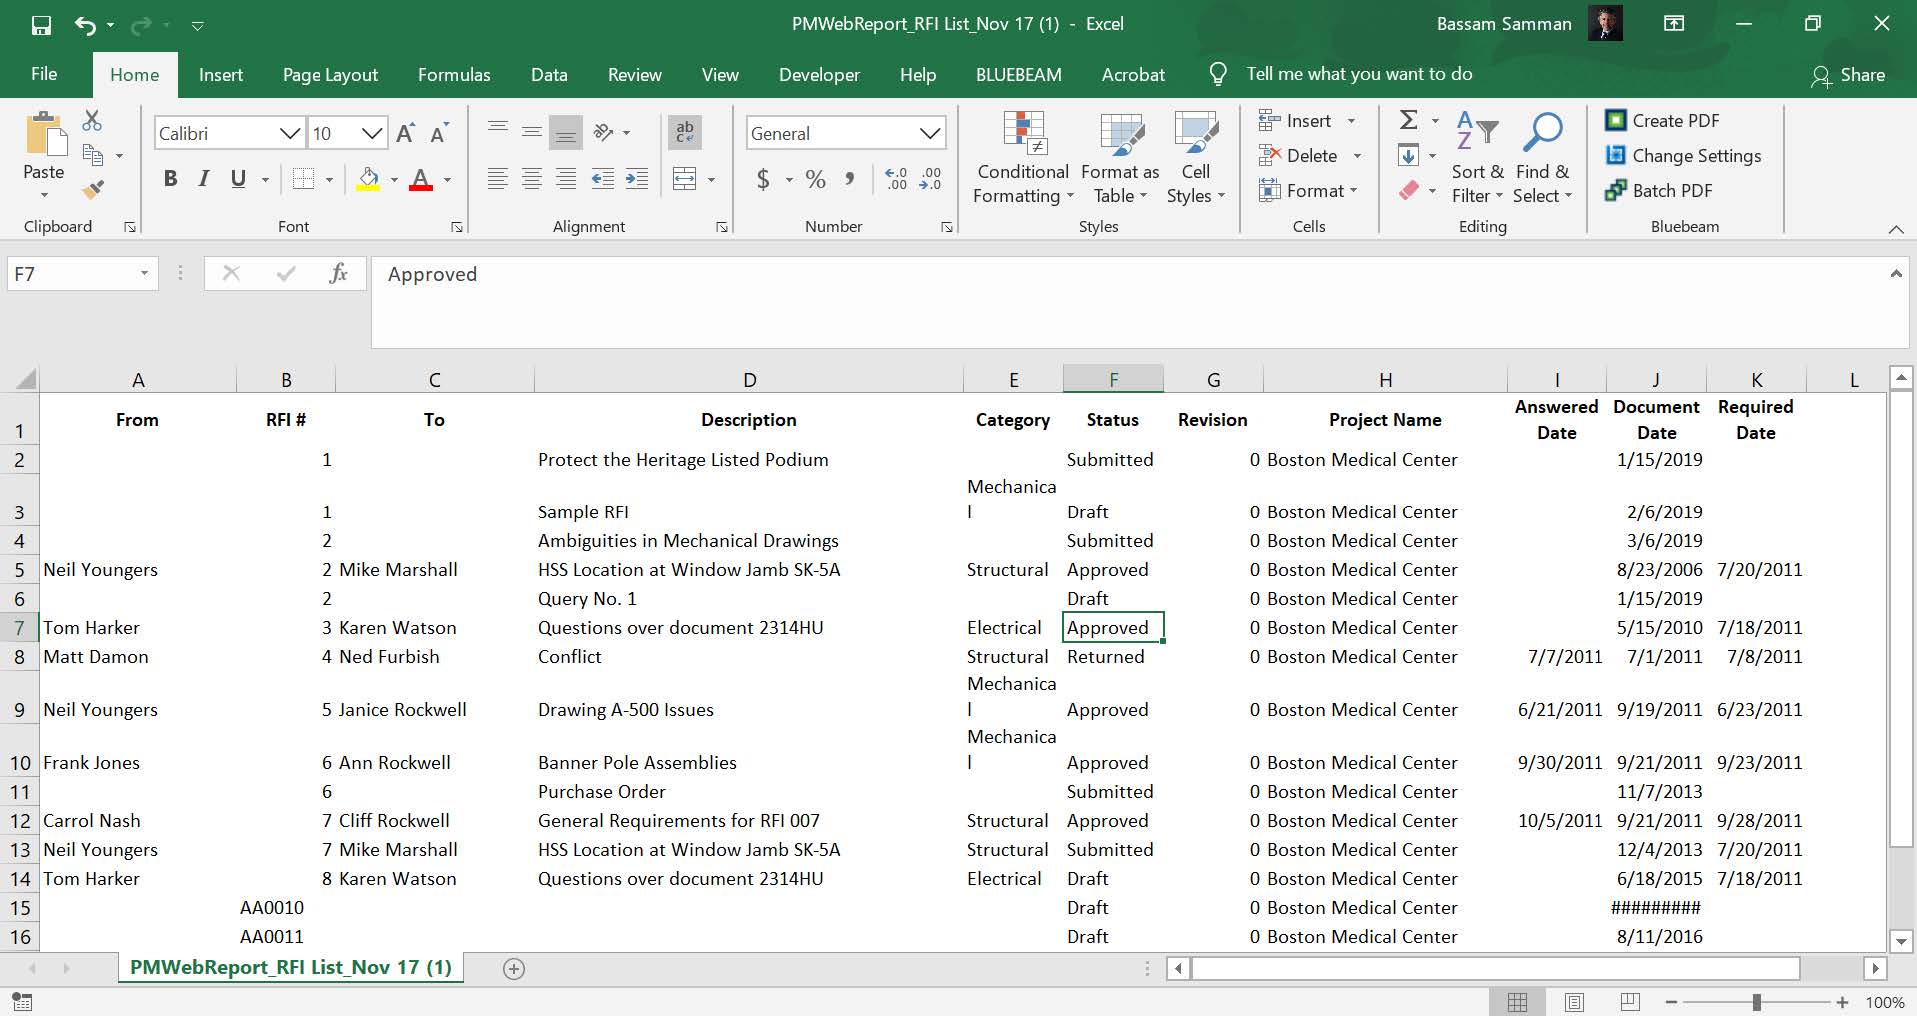Open the Calibri font name dropdown
The height and width of the screenshot is (1016, 1917).
pyautogui.click(x=290, y=133)
